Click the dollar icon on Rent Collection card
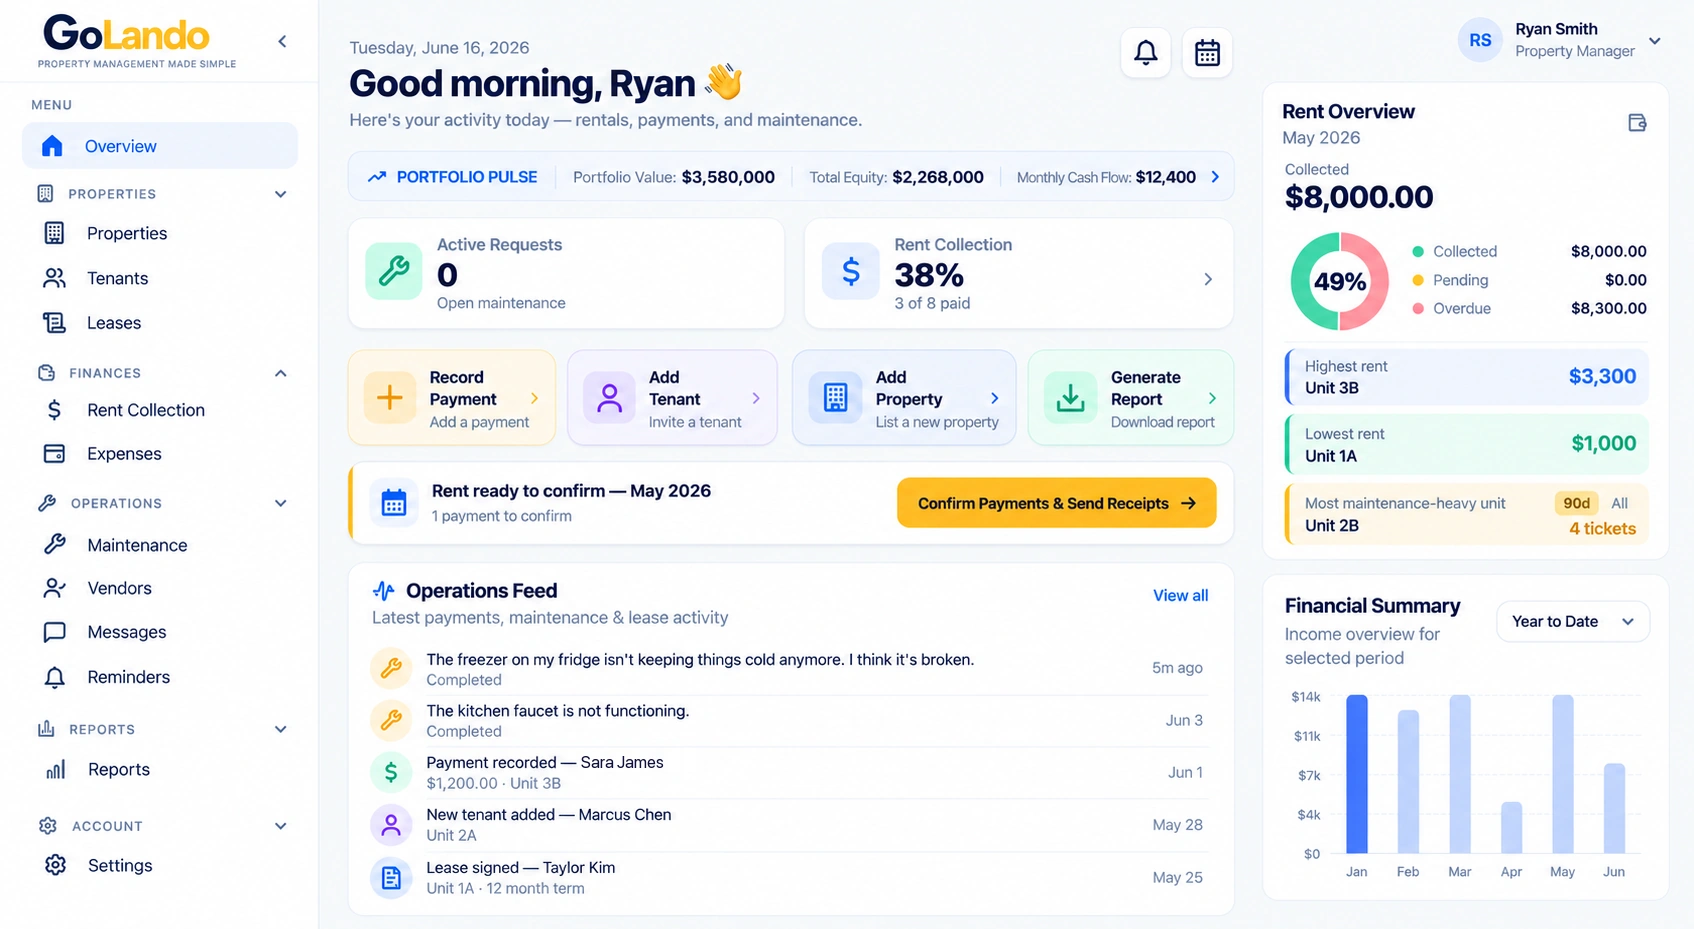 851,271
